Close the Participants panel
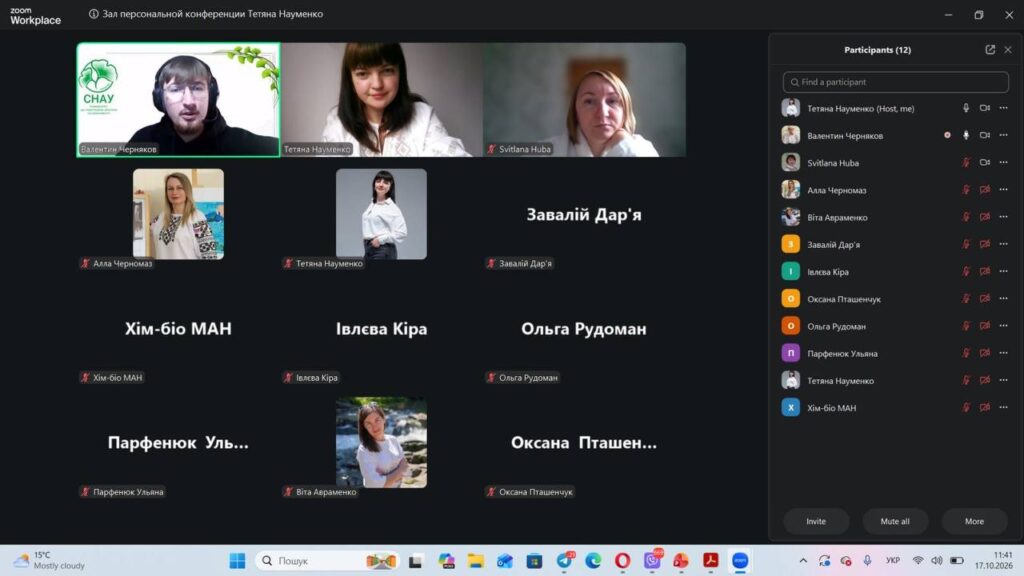 pos(1008,50)
